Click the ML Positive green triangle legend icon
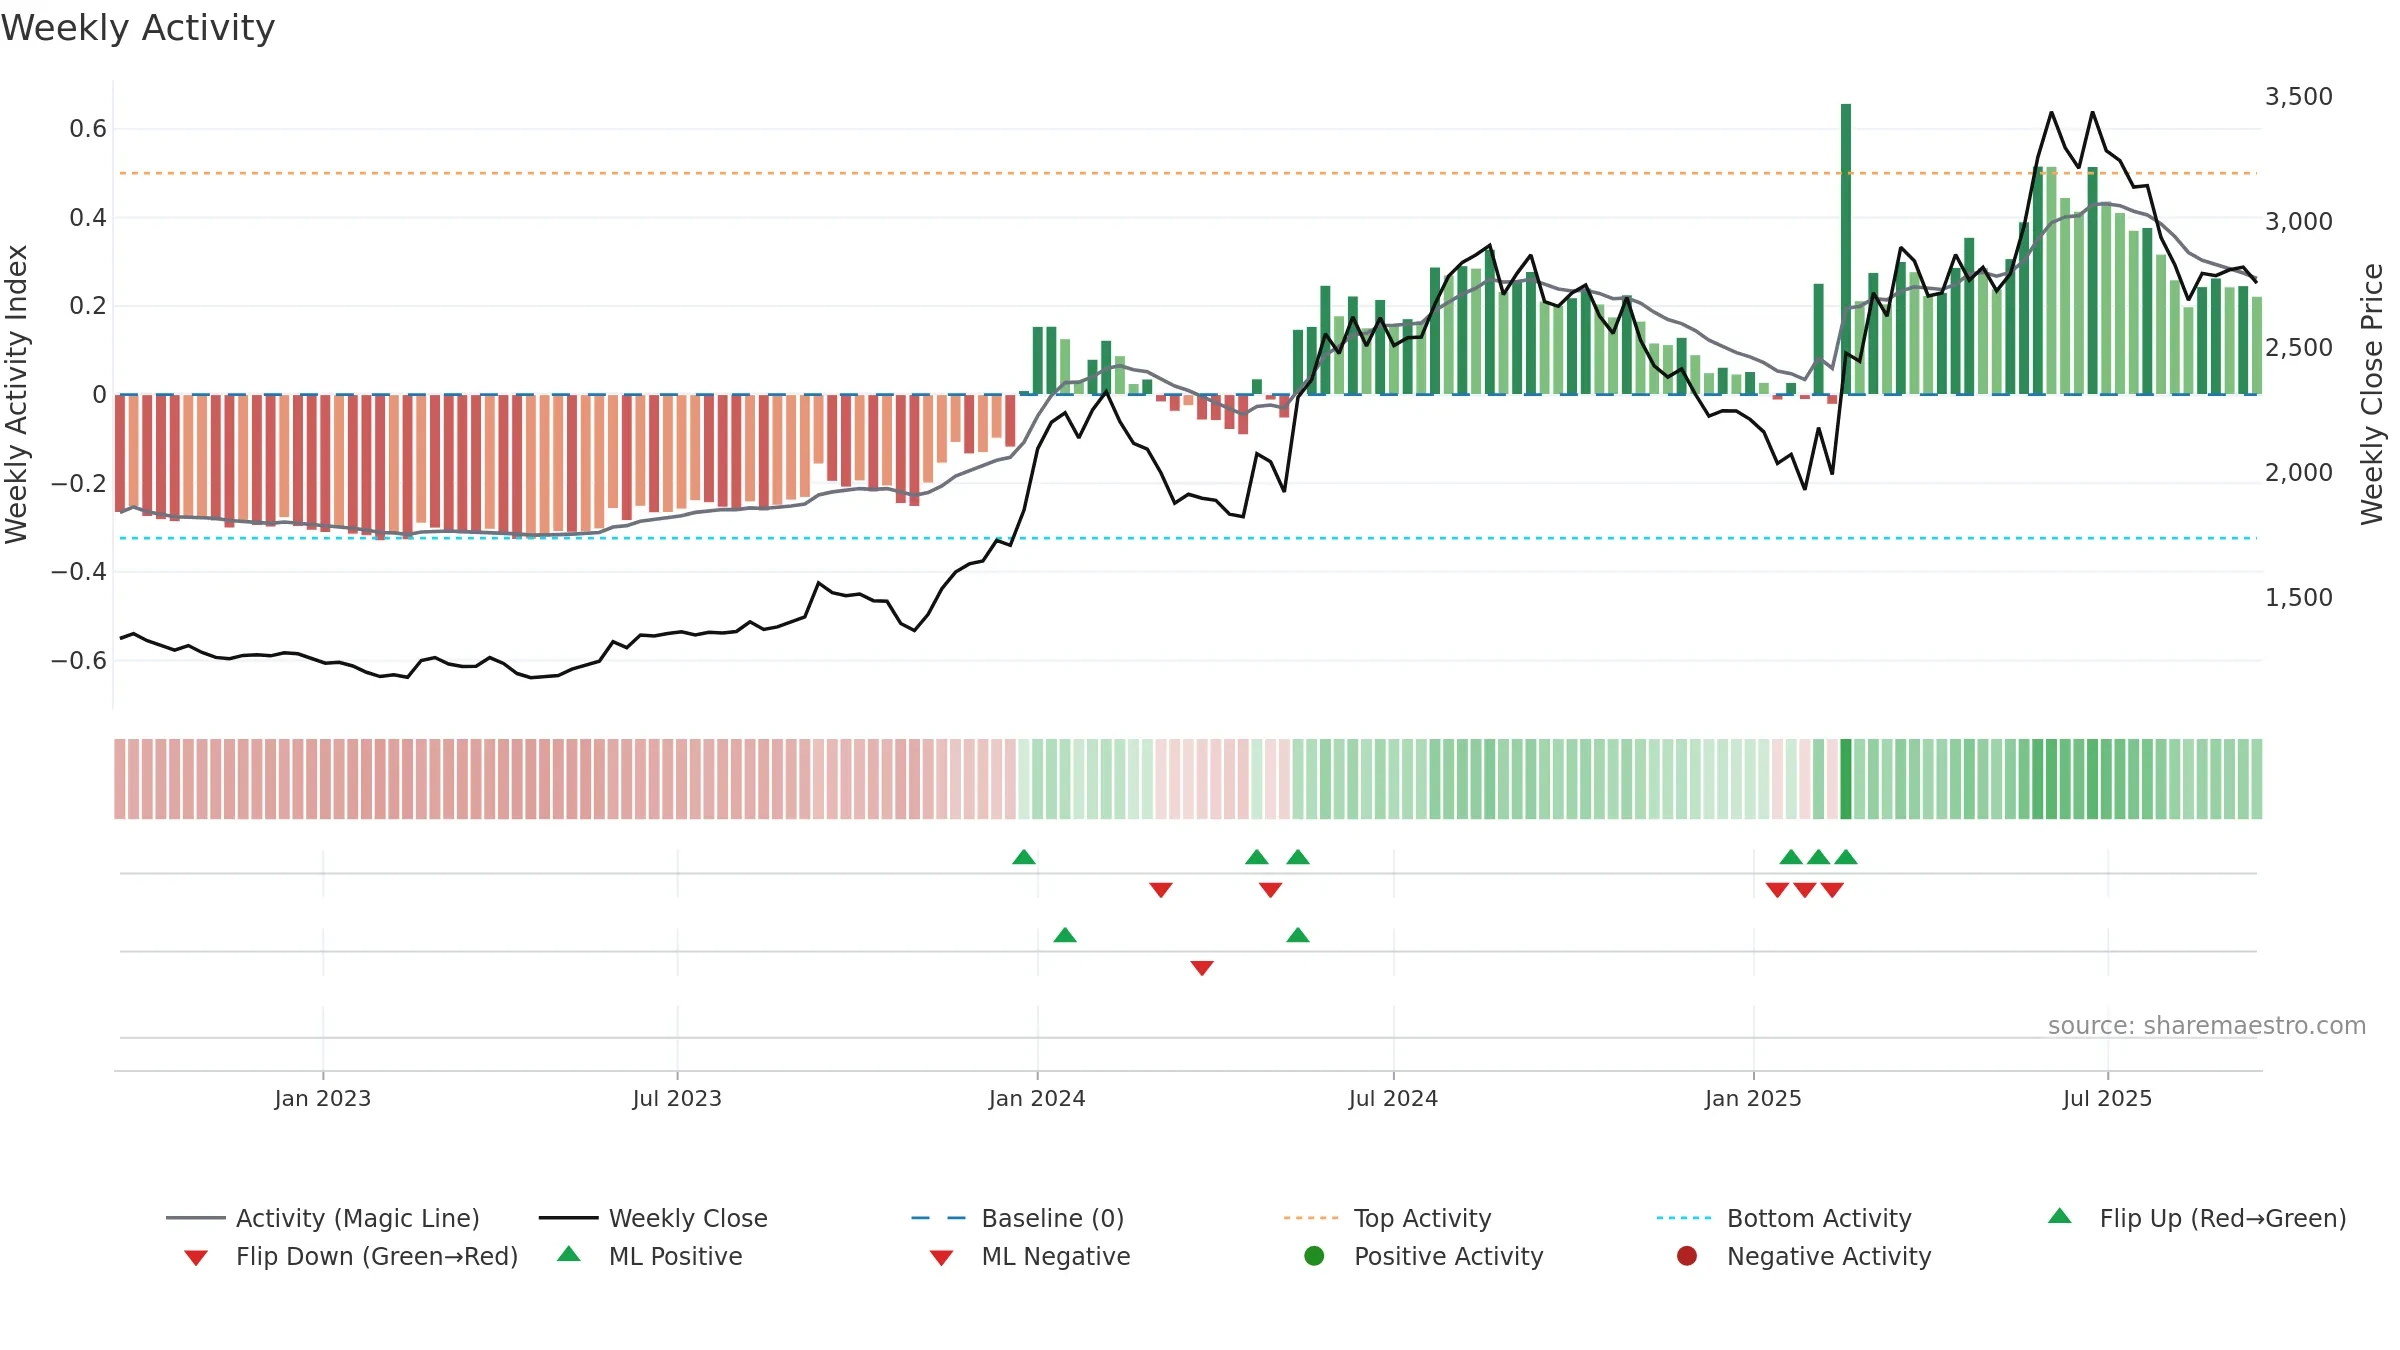 (569, 1254)
